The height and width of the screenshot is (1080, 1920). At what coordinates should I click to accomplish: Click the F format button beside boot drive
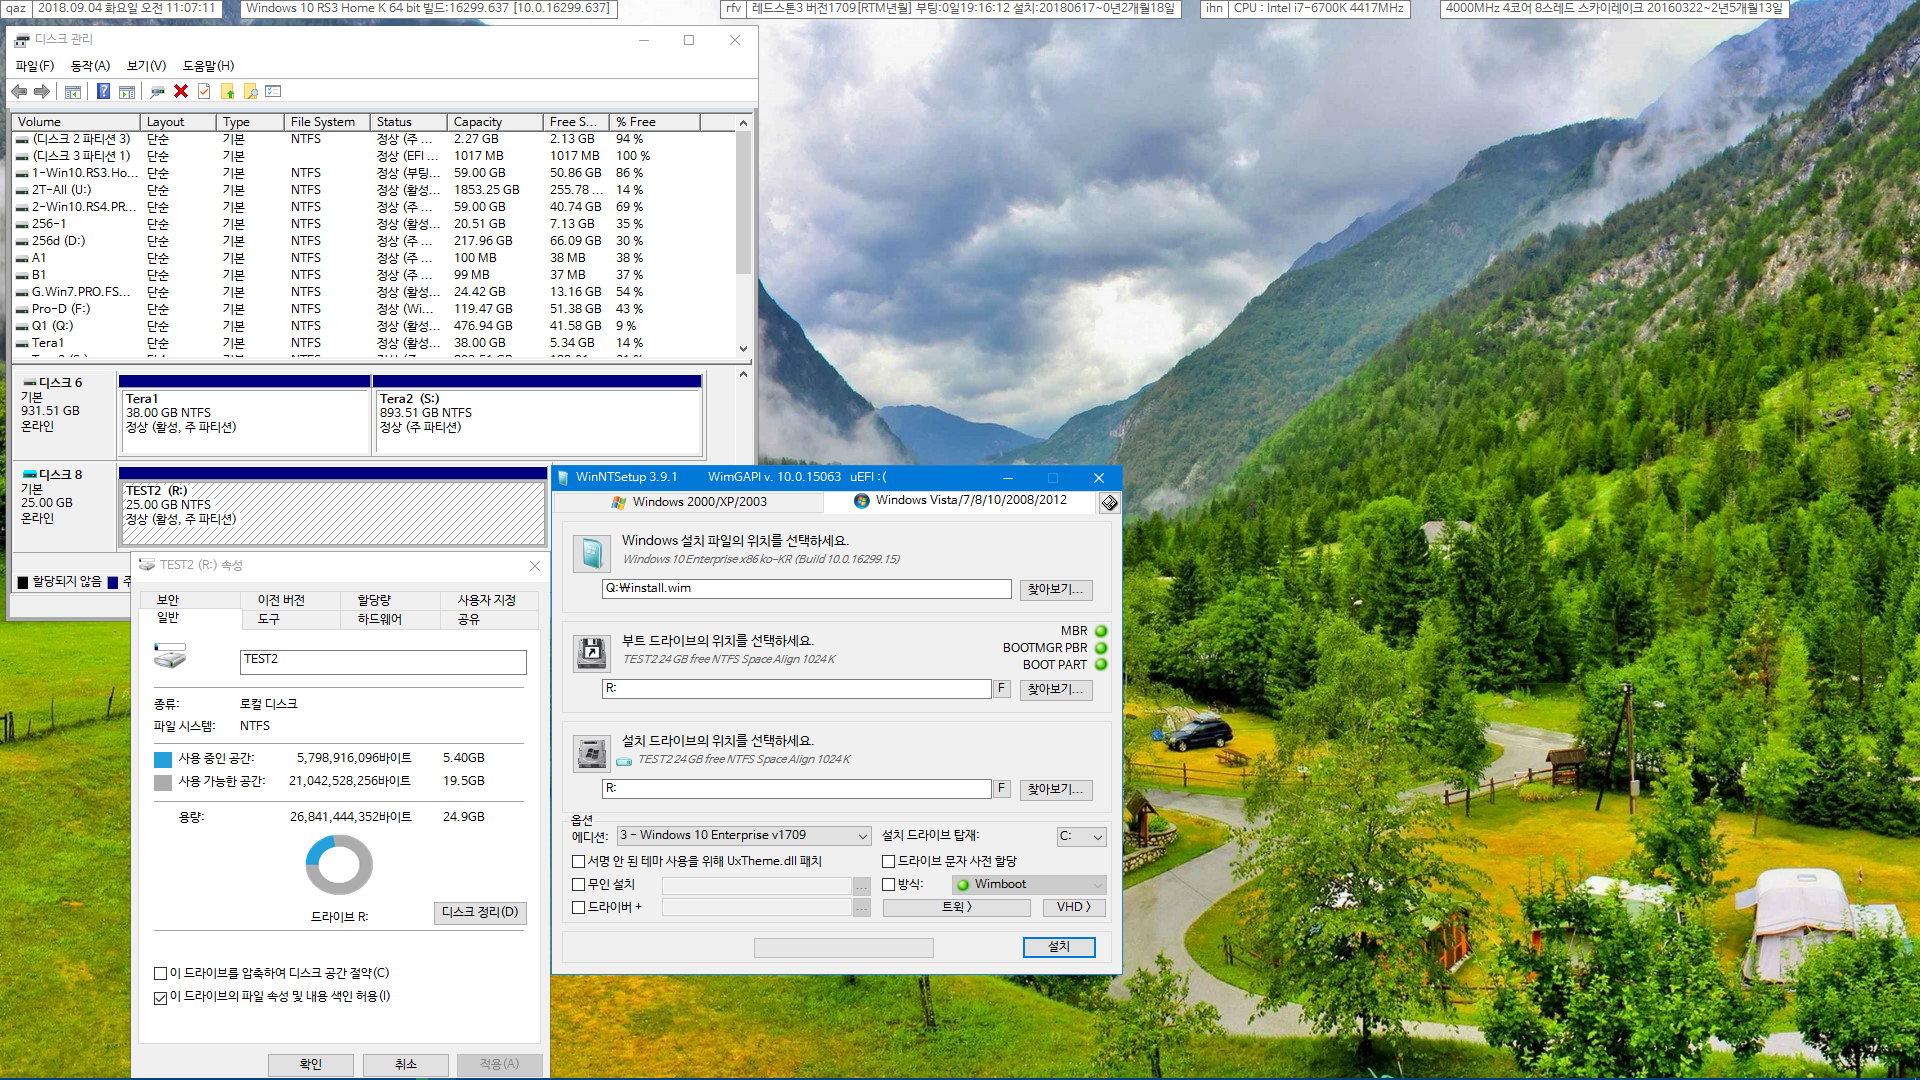click(1001, 689)
